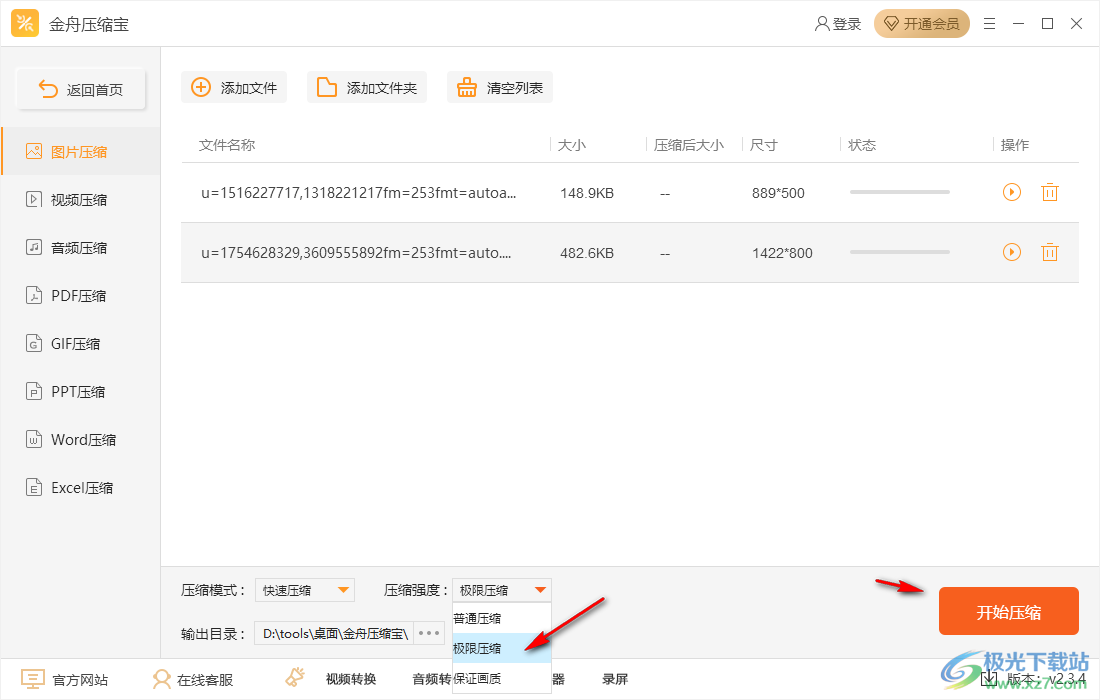The width and height of the screenshot is (1100, 700).
Task: Open the 视频转换 recommended tool
Action: click(x=351, y=679)
